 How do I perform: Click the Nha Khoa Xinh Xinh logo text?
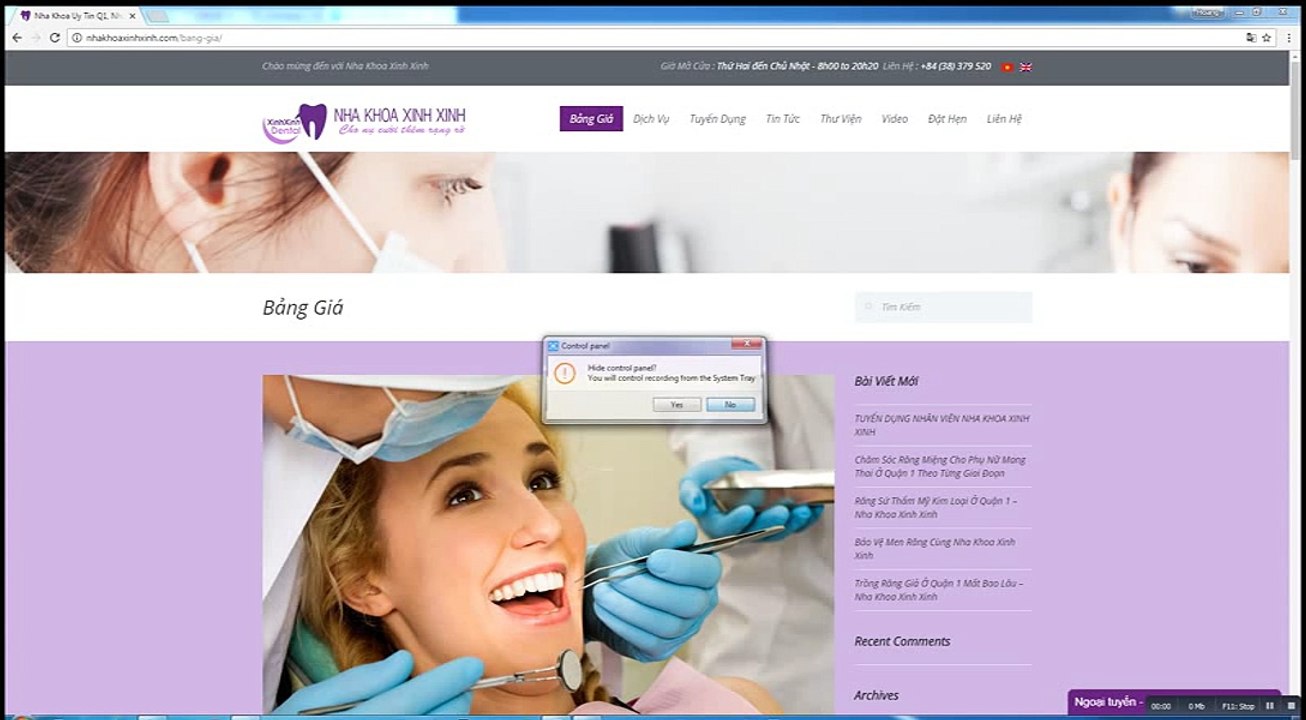click(x=399, y=121)
